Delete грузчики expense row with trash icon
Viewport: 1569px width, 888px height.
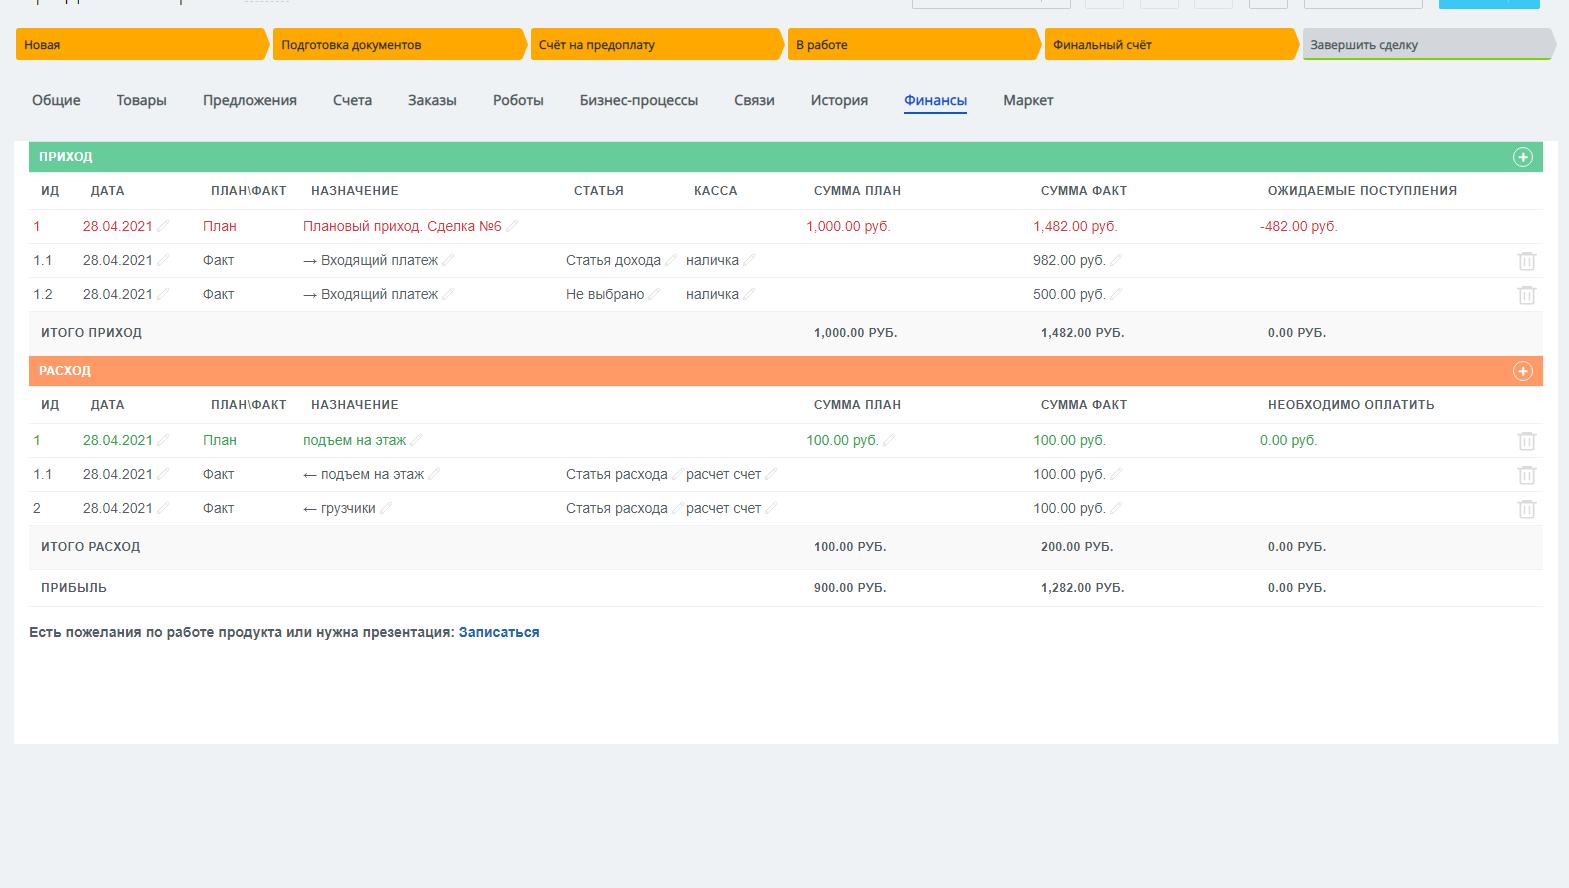coord(1526,509)
